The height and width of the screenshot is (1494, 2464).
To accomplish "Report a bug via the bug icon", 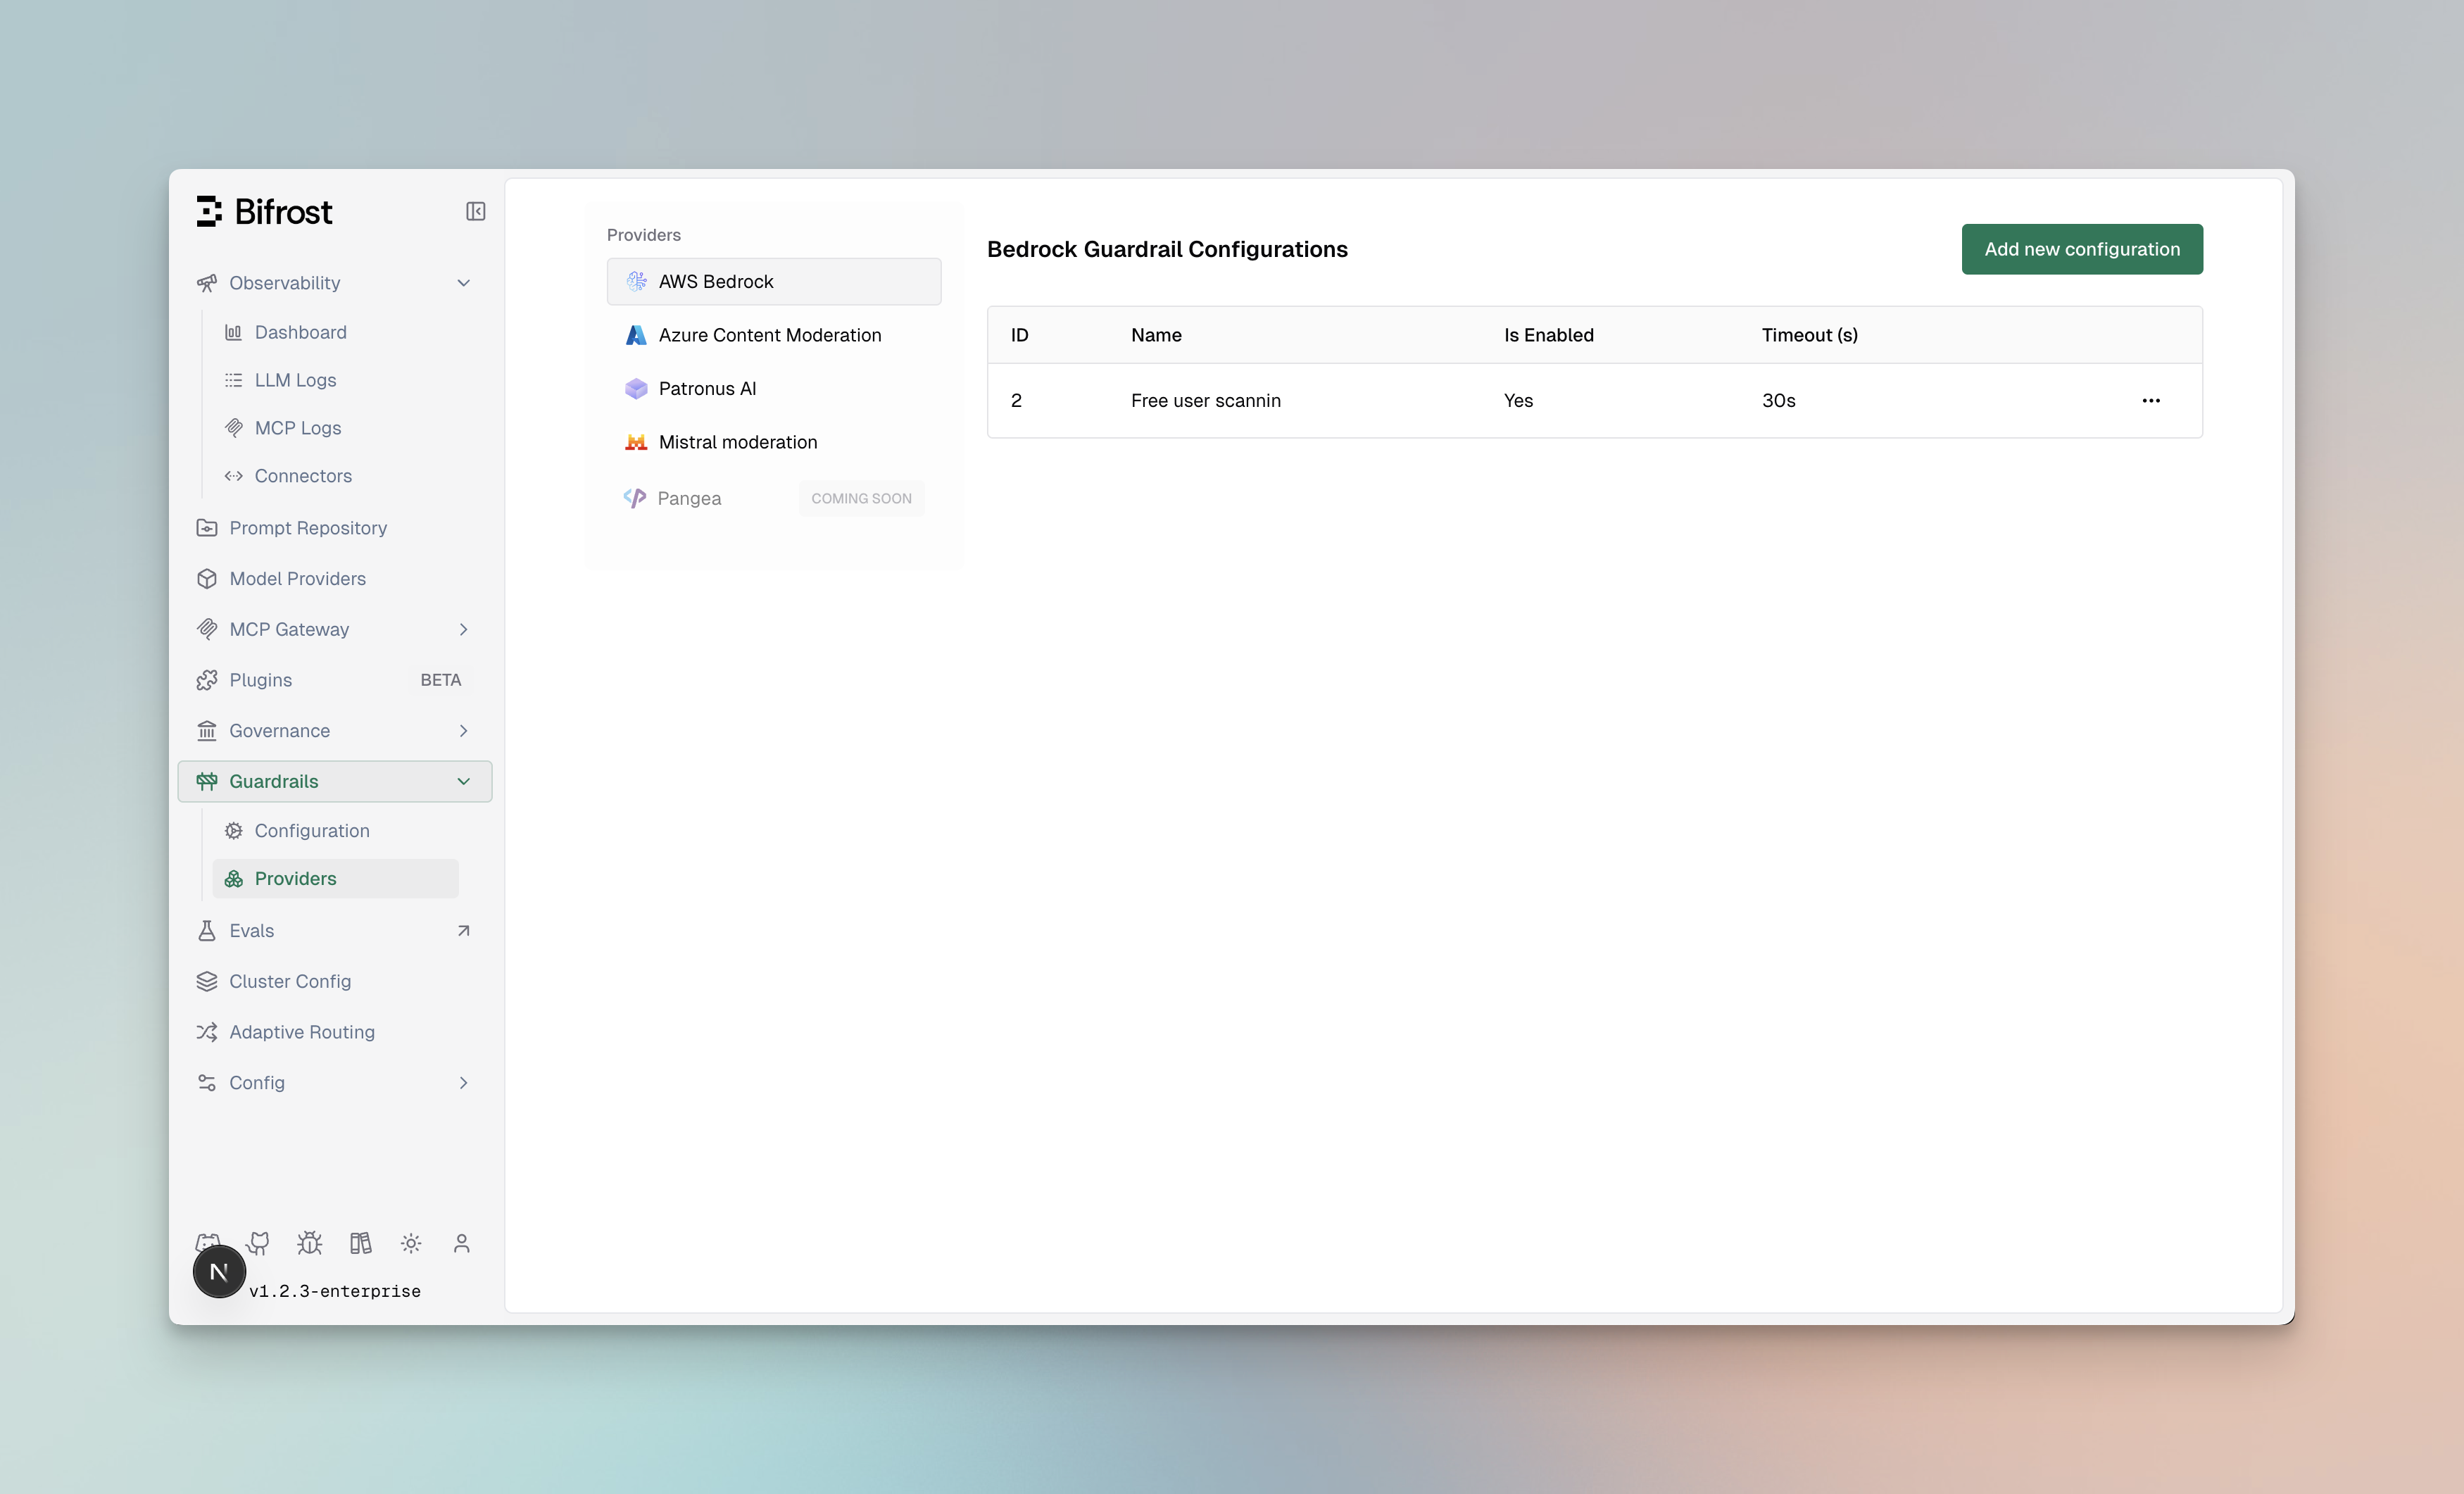I will coord(309,1242).
